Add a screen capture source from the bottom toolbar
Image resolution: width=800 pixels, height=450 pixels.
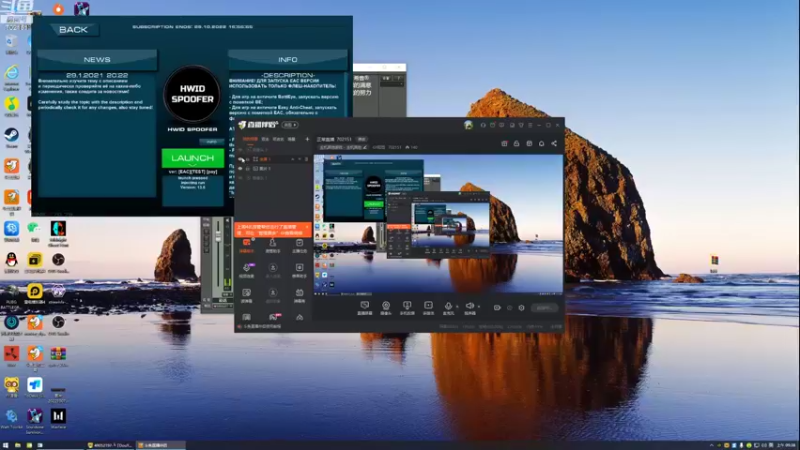point(365,308)
